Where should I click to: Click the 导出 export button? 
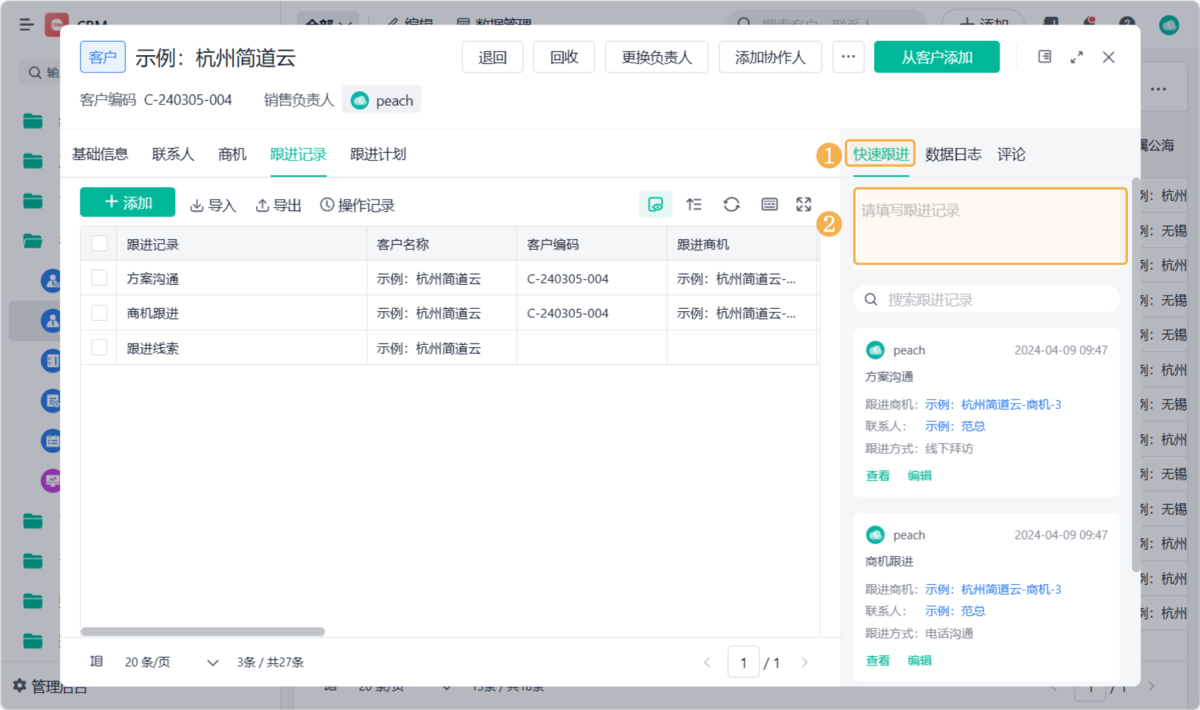pyautogui.click(x=279, y=205)
